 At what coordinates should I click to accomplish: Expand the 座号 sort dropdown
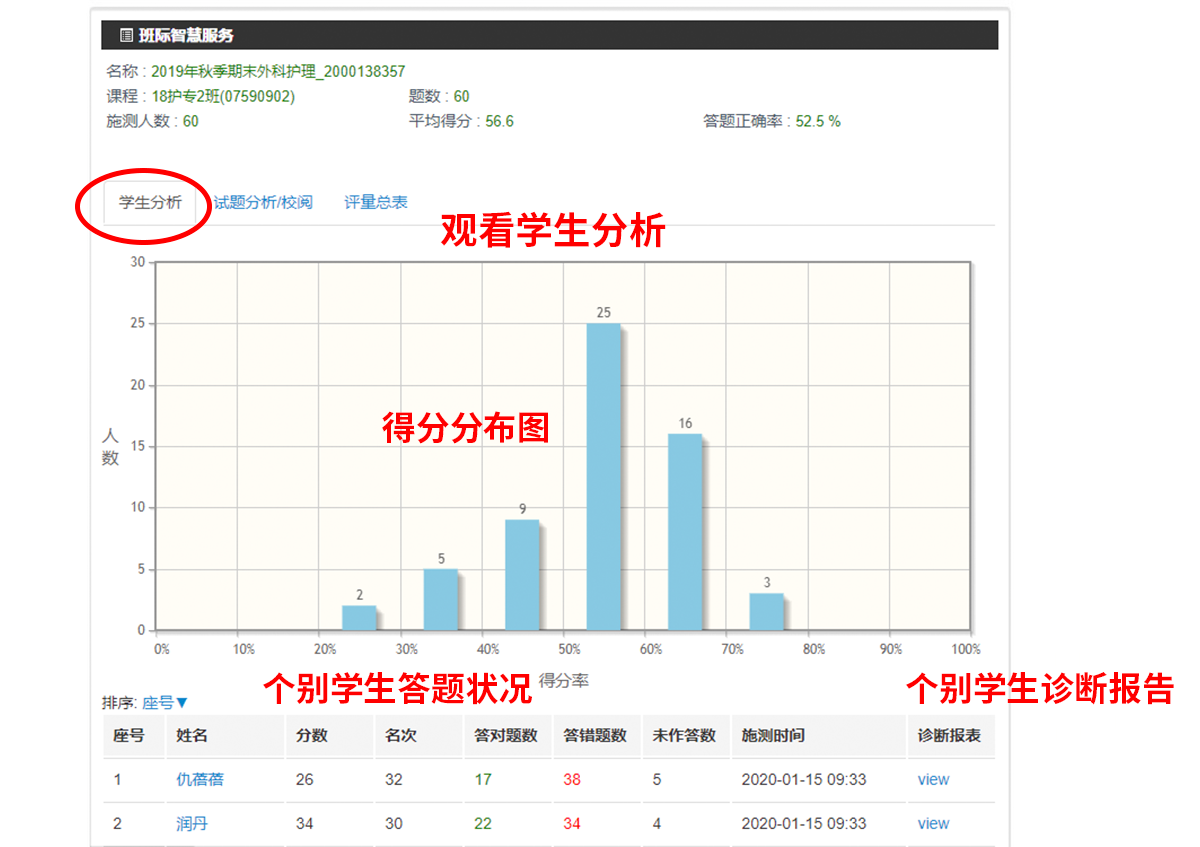[x=165, y=703]
